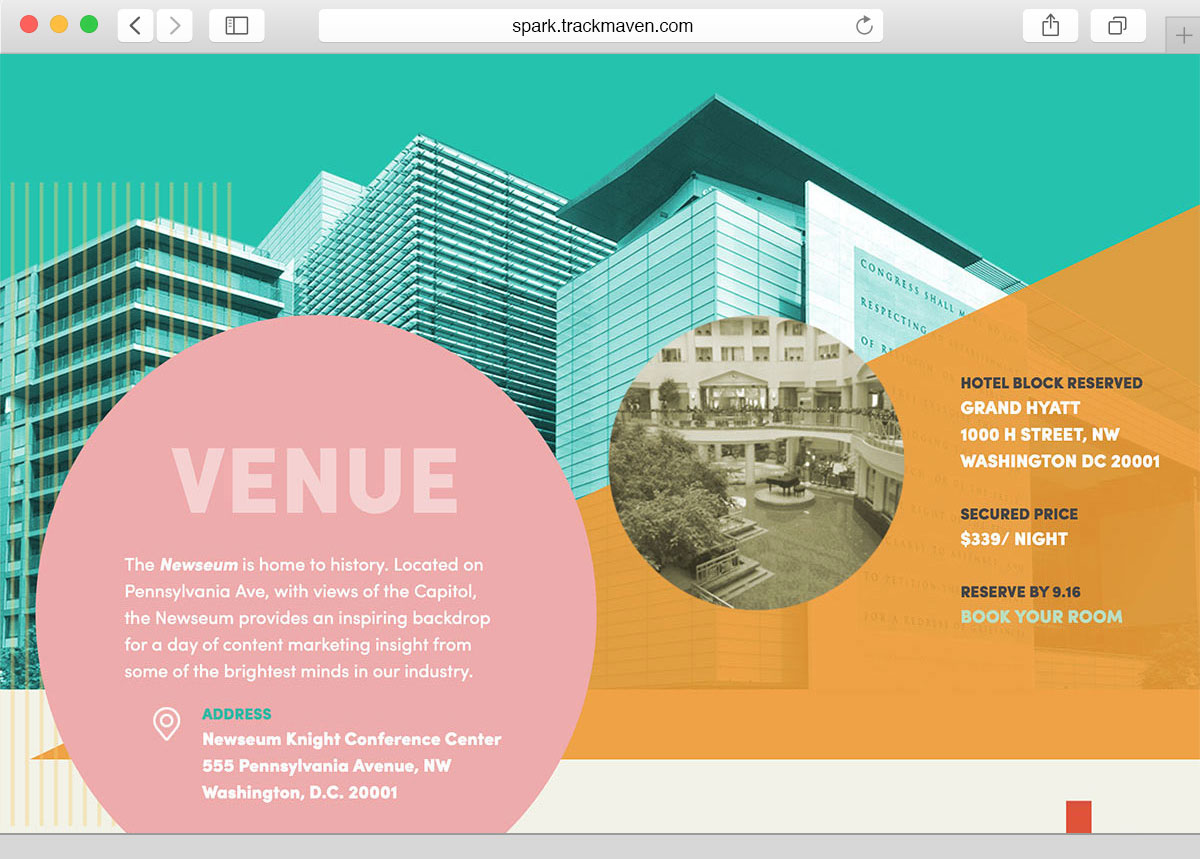Screen dimensions: 1200x859
Task: Go forward with the Safari forward arrow
Action: coord(174,26)
